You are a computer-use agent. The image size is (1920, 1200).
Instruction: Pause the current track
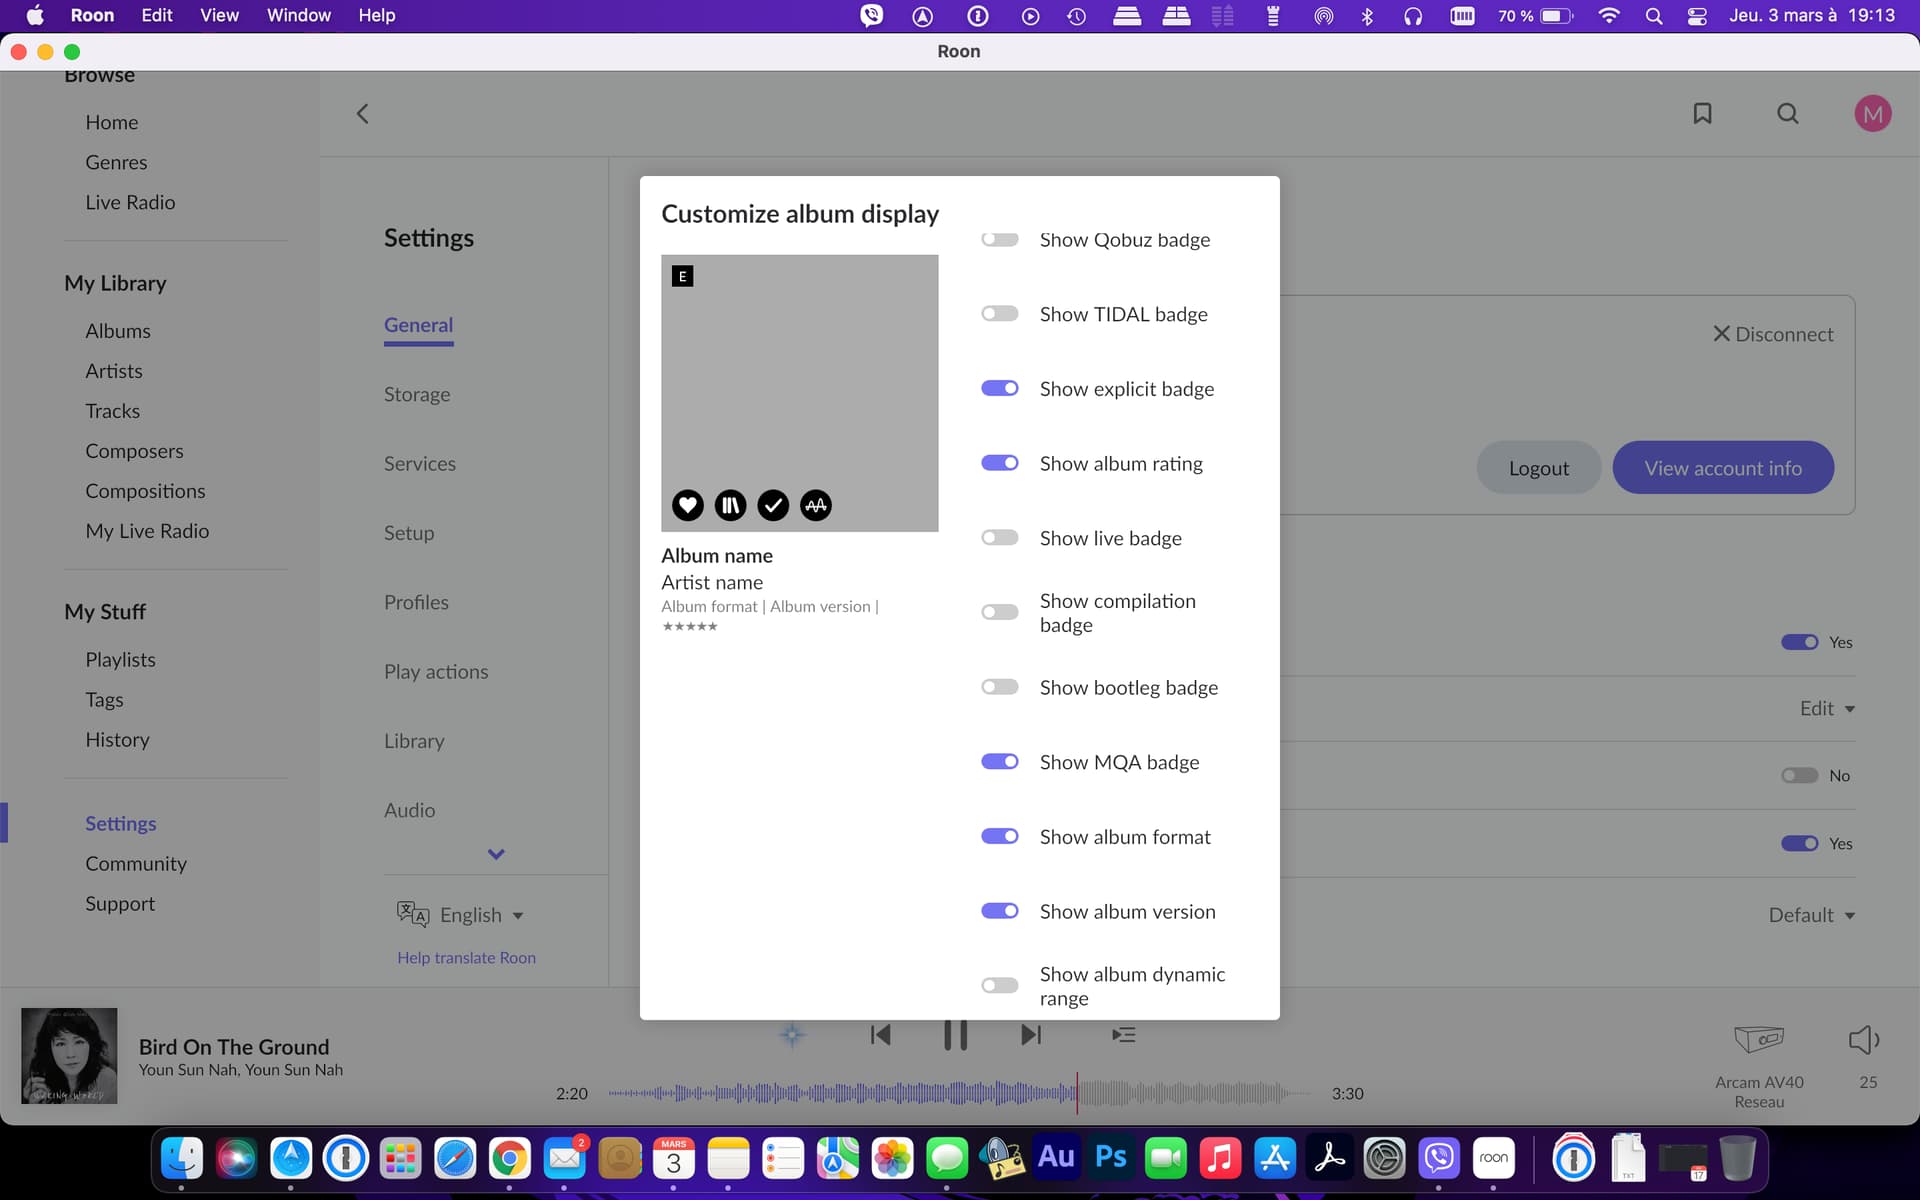pyautogui.click(x=955, y=1035)
